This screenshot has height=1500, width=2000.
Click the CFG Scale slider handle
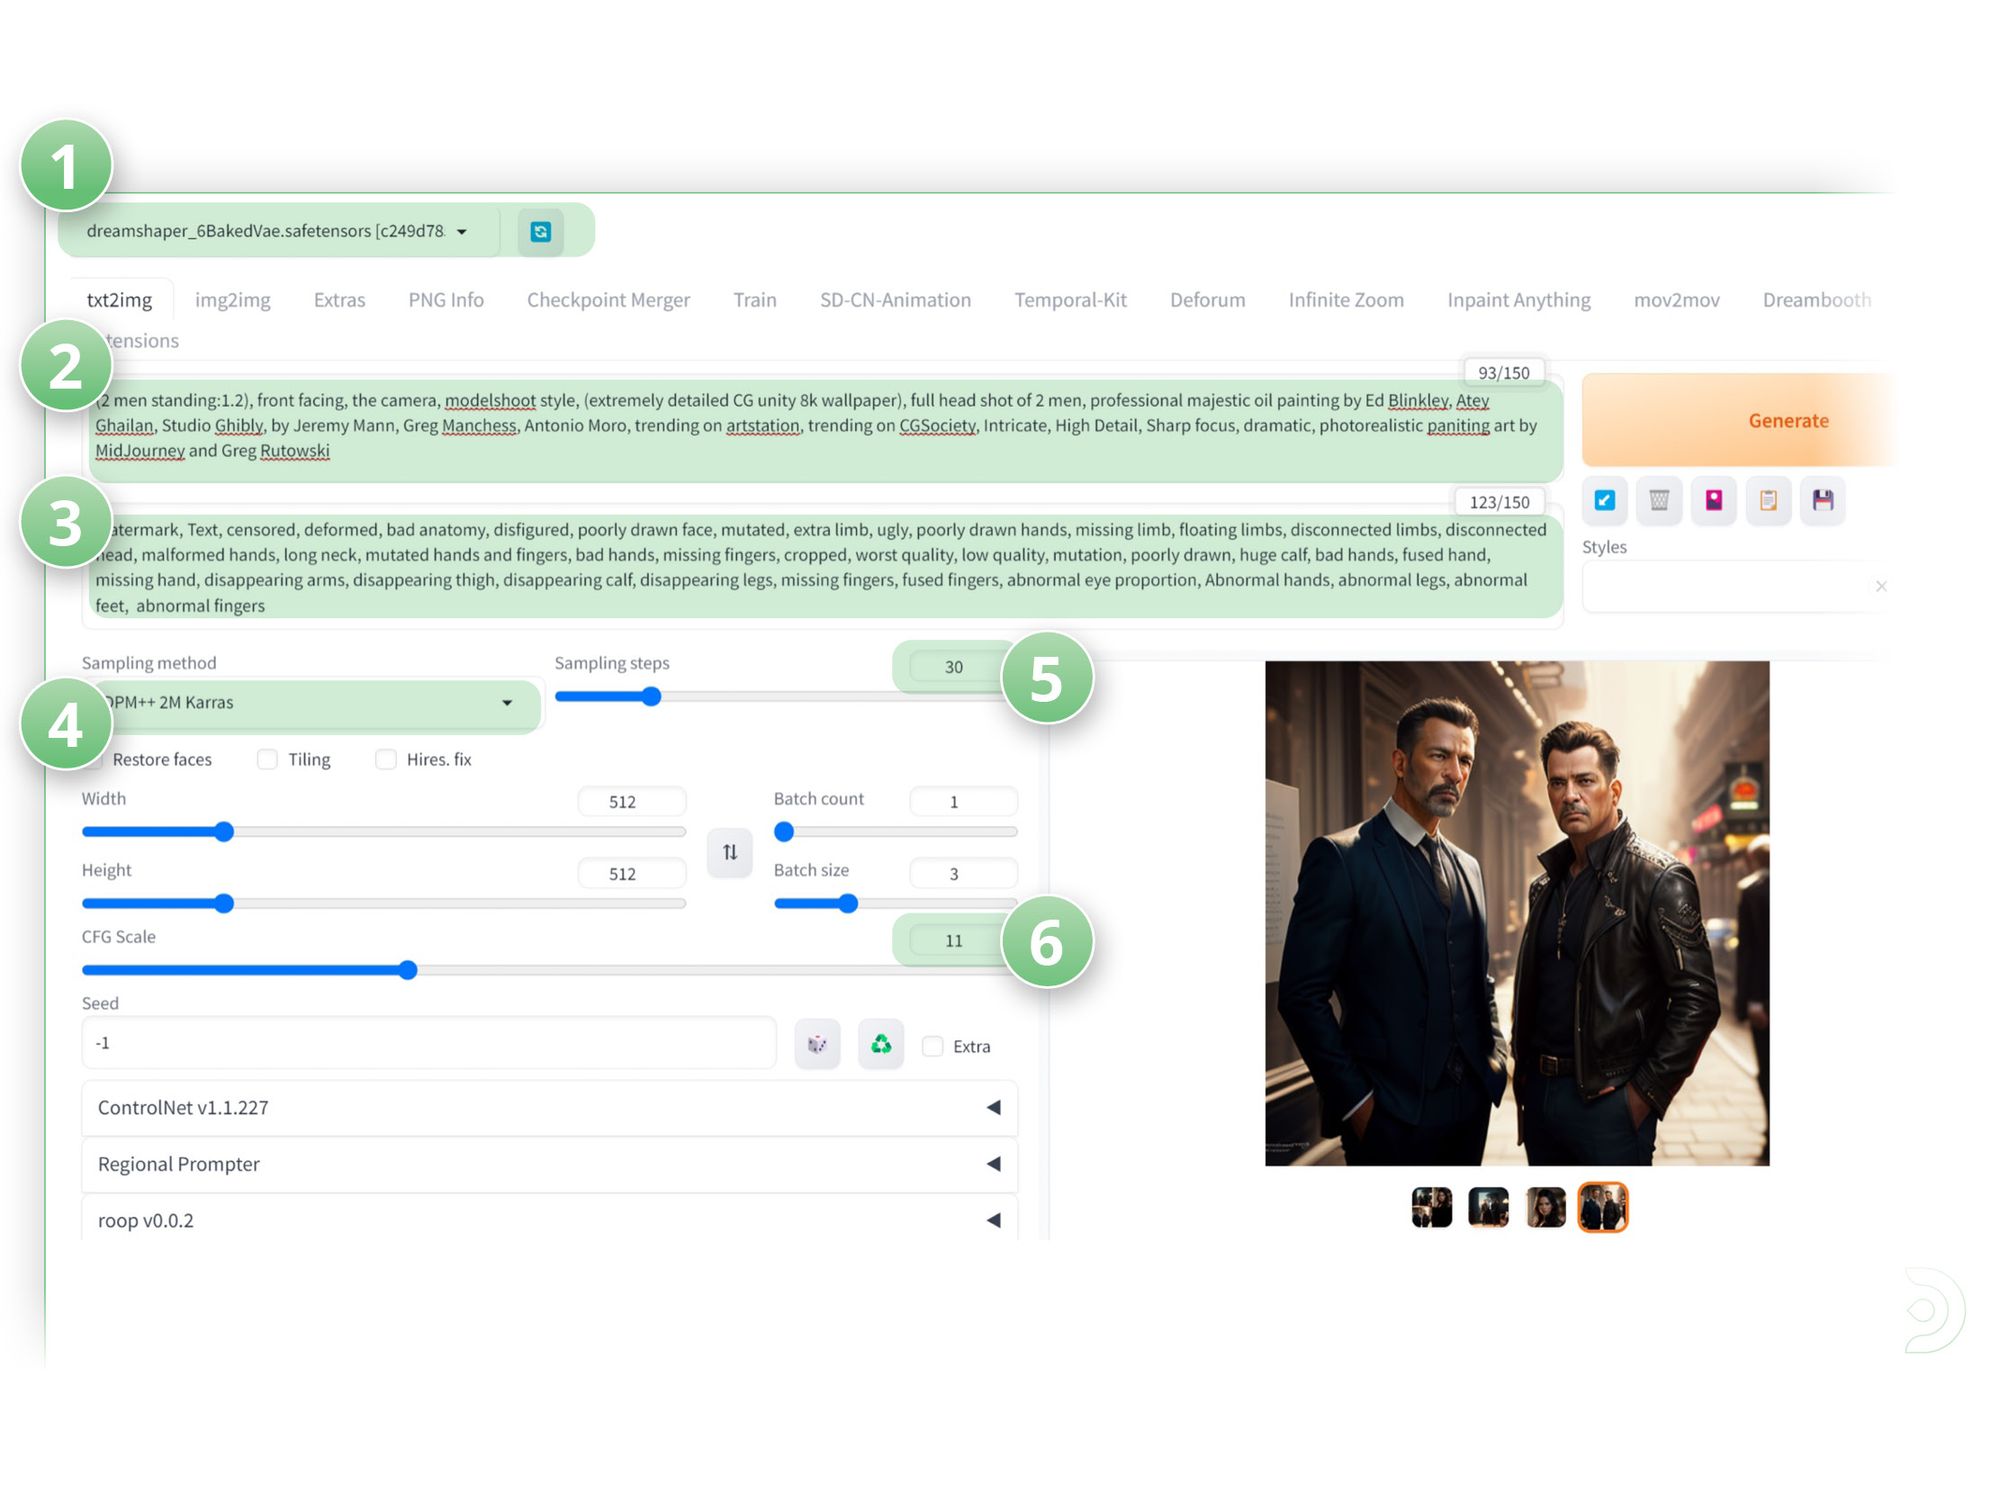407,970
